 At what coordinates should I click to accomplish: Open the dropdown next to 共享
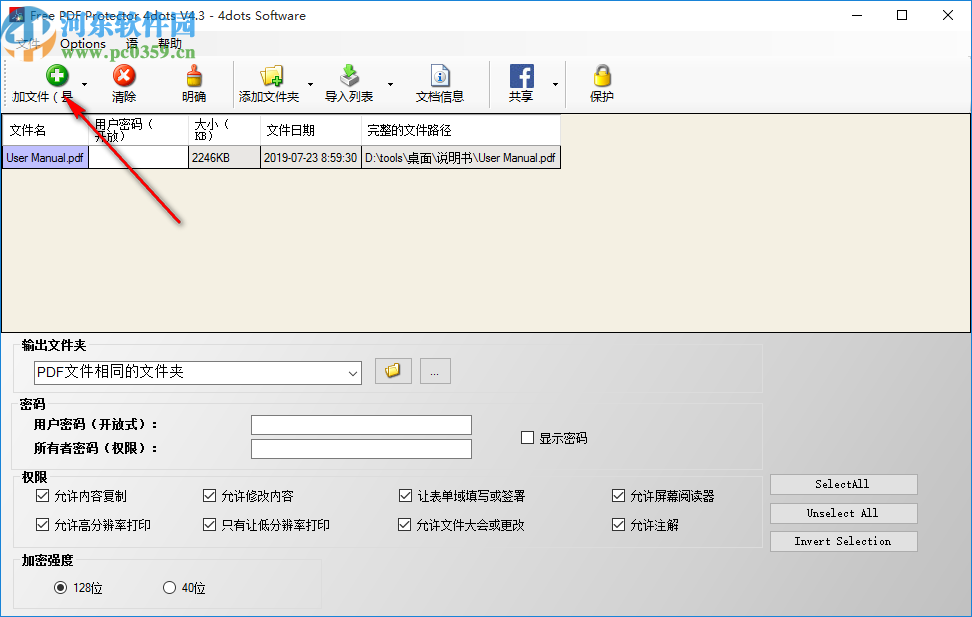click(x=556, y=83)
